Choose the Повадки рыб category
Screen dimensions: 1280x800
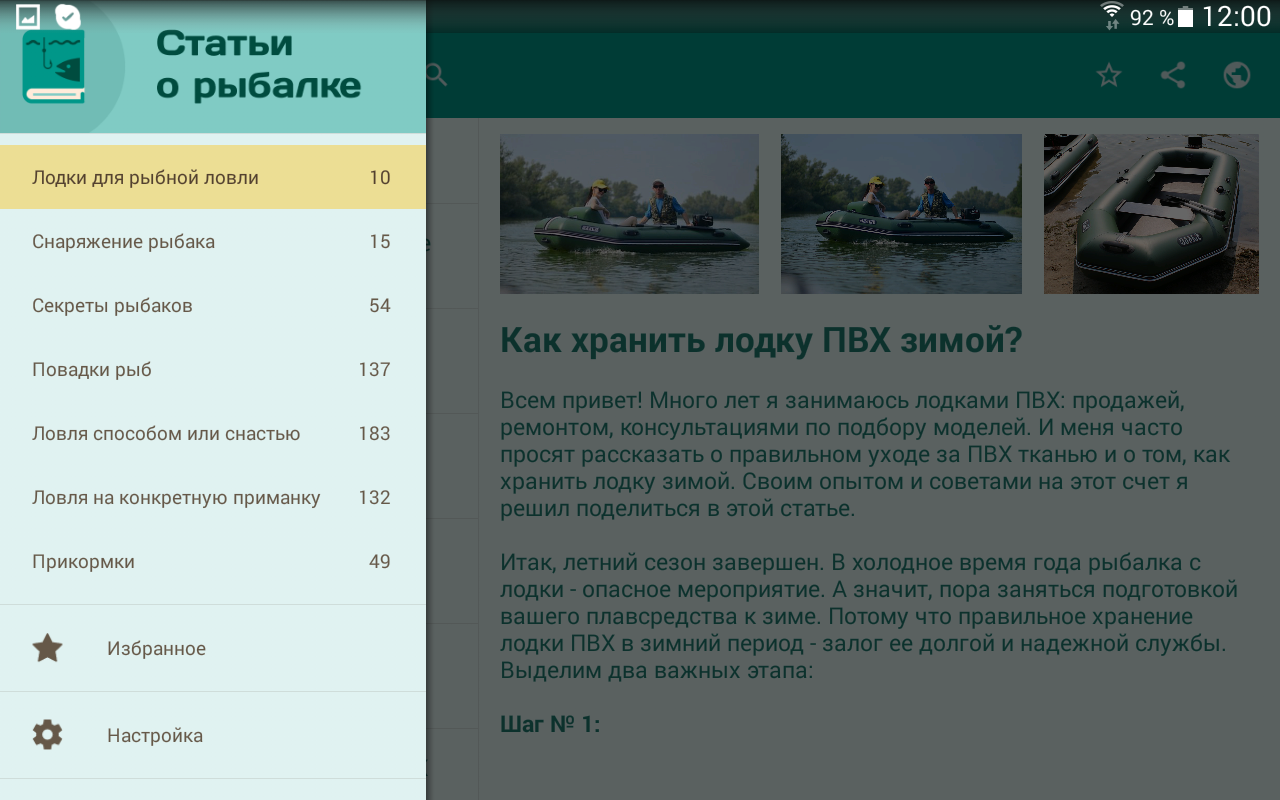tap(213, 370)
